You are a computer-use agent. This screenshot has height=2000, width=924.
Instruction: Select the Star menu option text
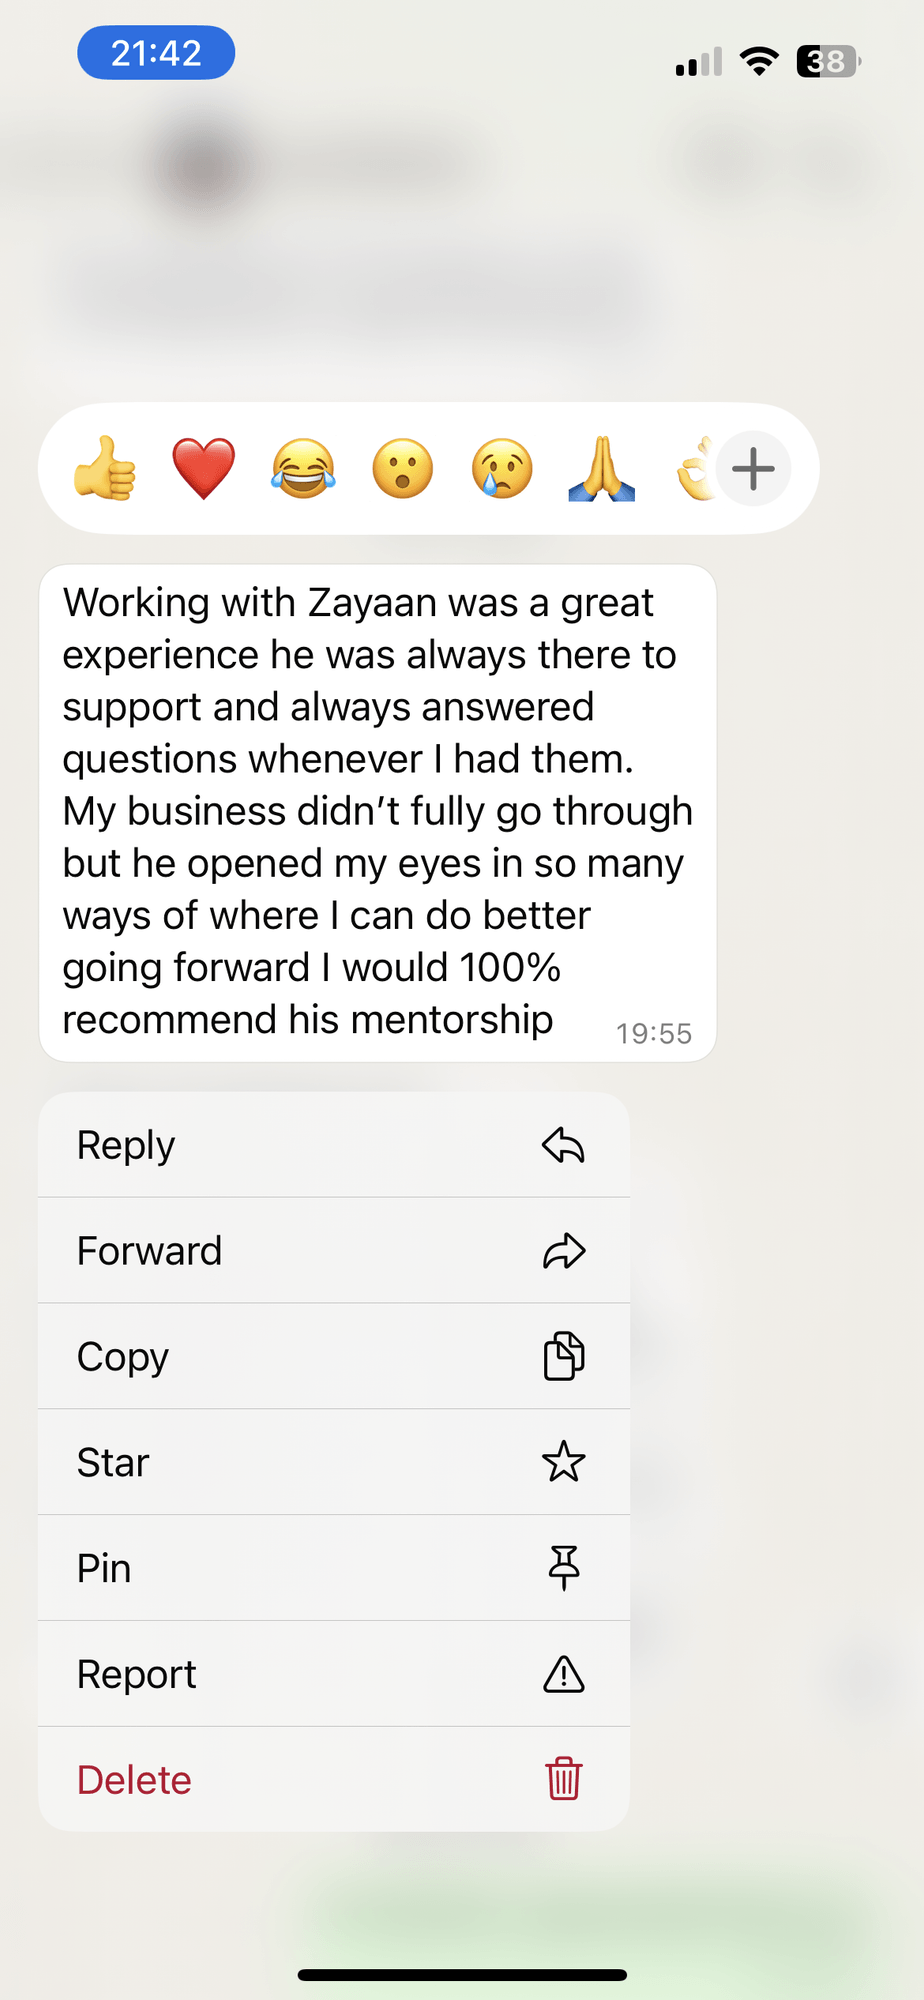click(113, 1463)
